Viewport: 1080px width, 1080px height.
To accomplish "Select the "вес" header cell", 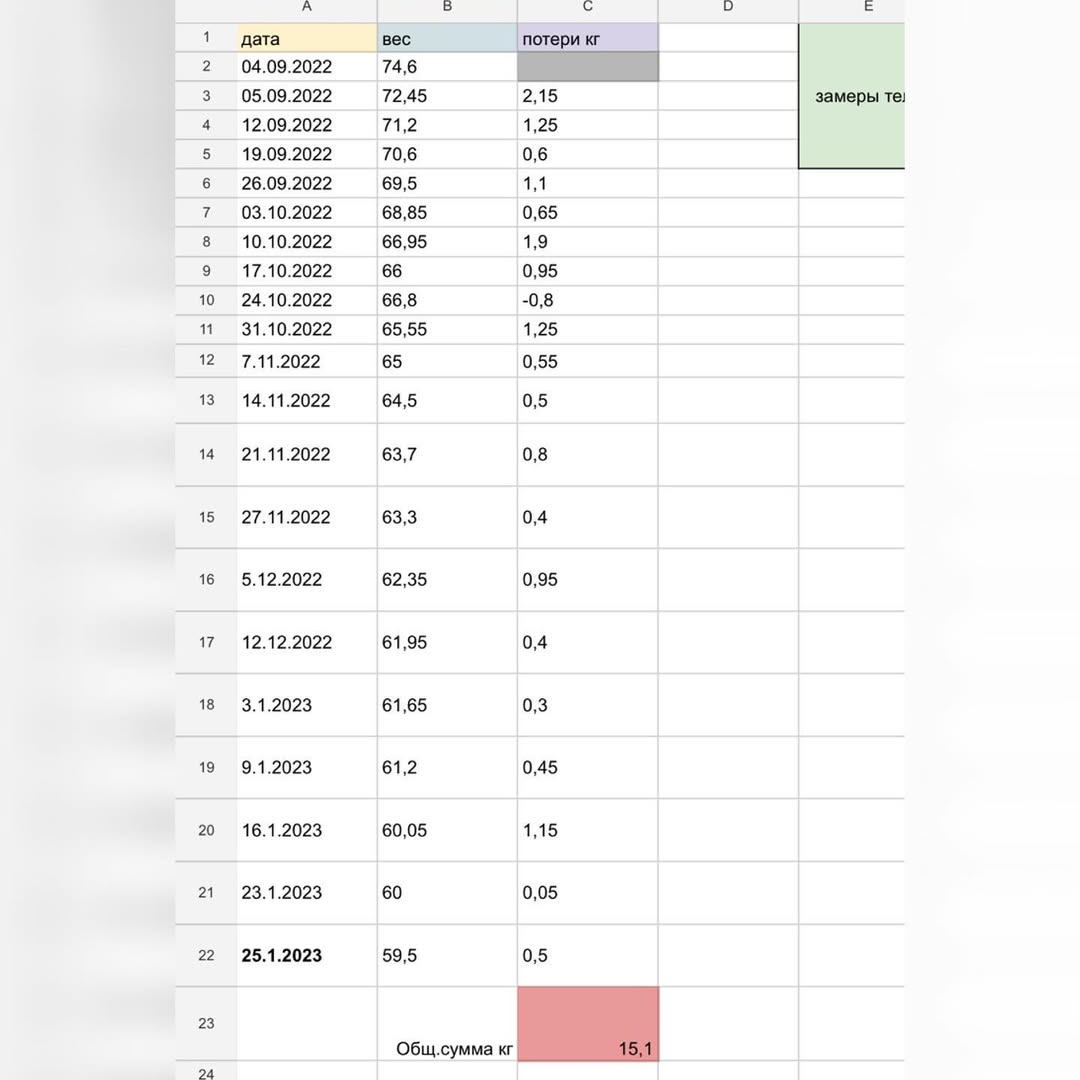I will (x=447, y=39).
